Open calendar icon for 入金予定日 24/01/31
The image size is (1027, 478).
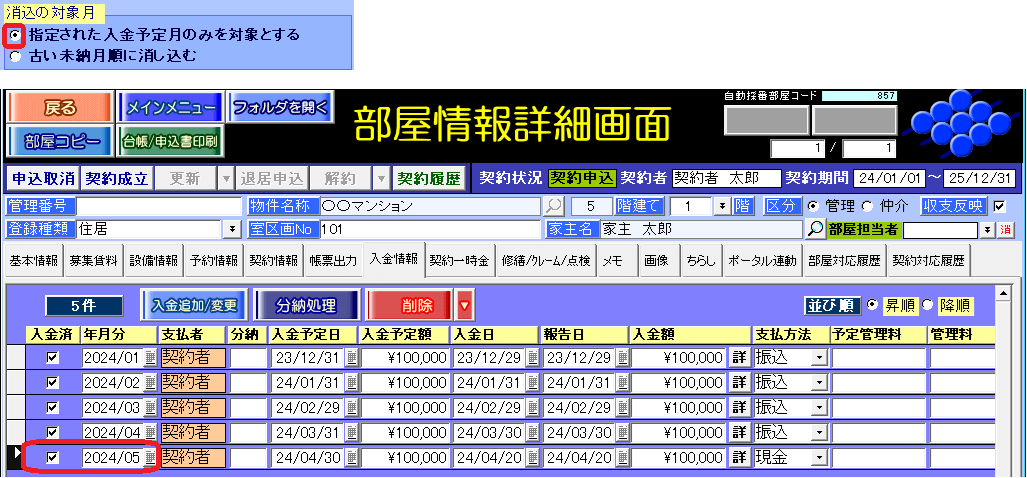pyautogui.click(x=351, y=382)
